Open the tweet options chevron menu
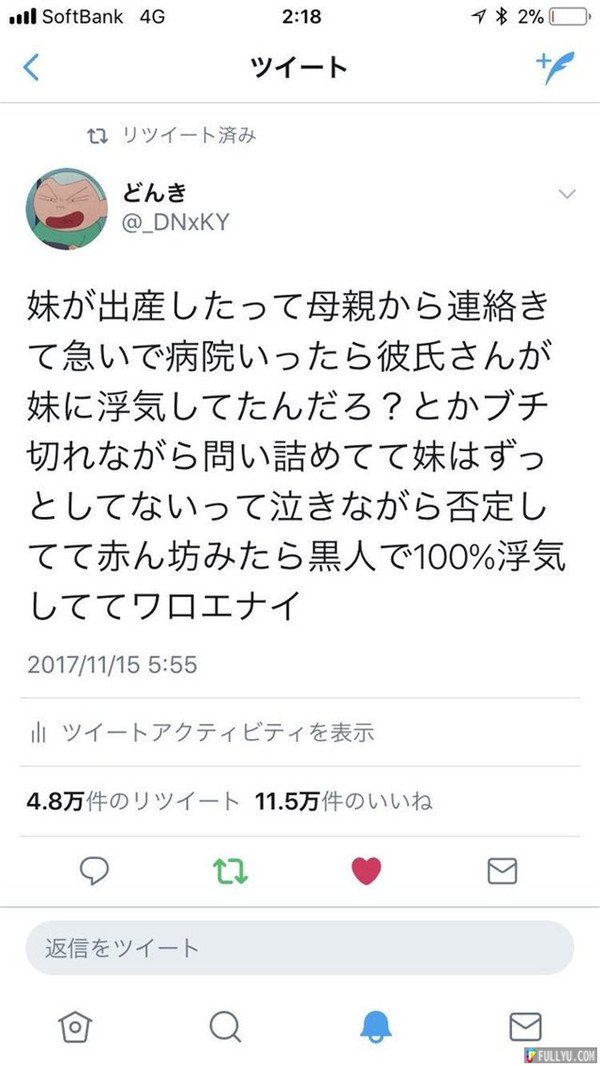Screen dimensions: 600x1066 pos(566,194)
